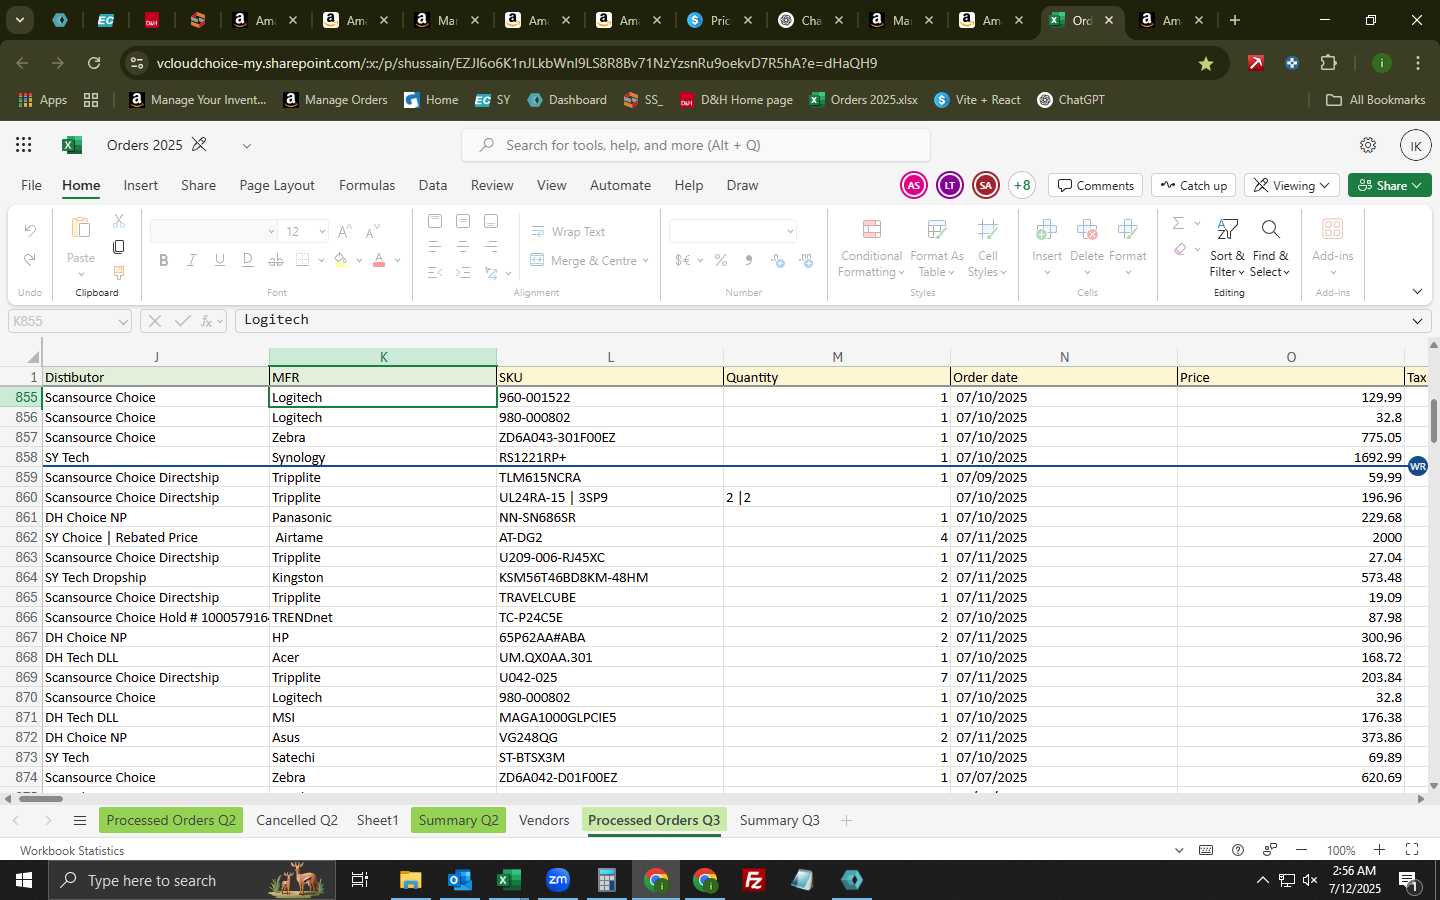Viewport: 1440px width, 900px height.
Task: Open Zoom from the taskbar
Action: [x=558, y=880]
